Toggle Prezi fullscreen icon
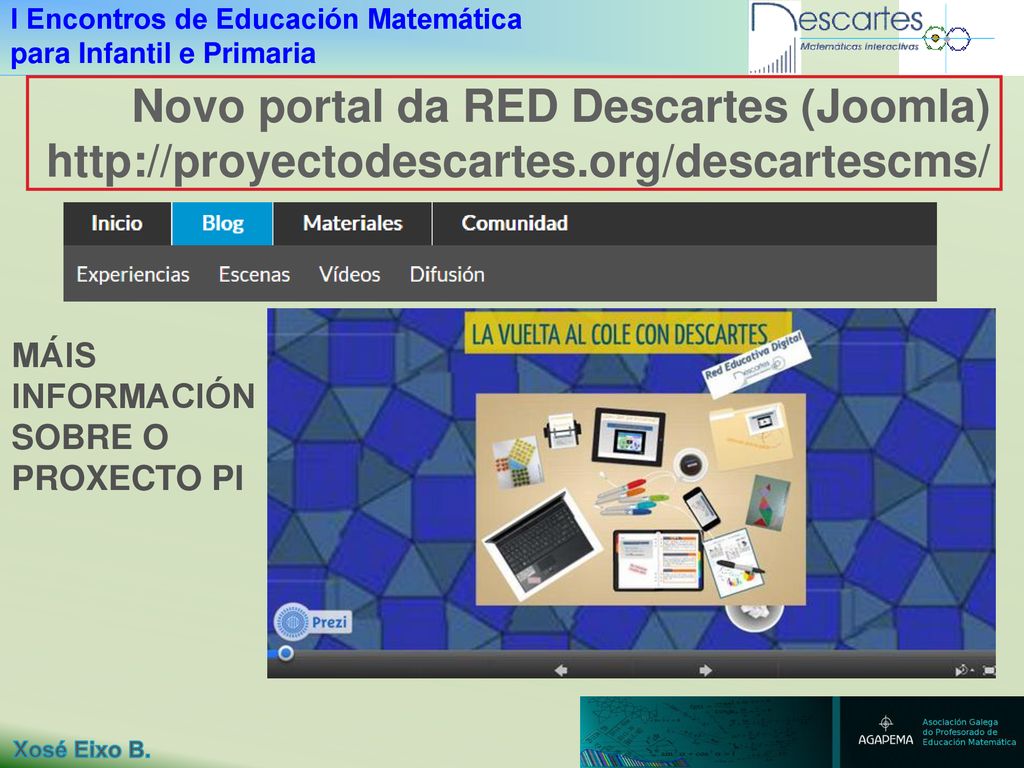Viewport: 1024px width, 768px height. 989,670
